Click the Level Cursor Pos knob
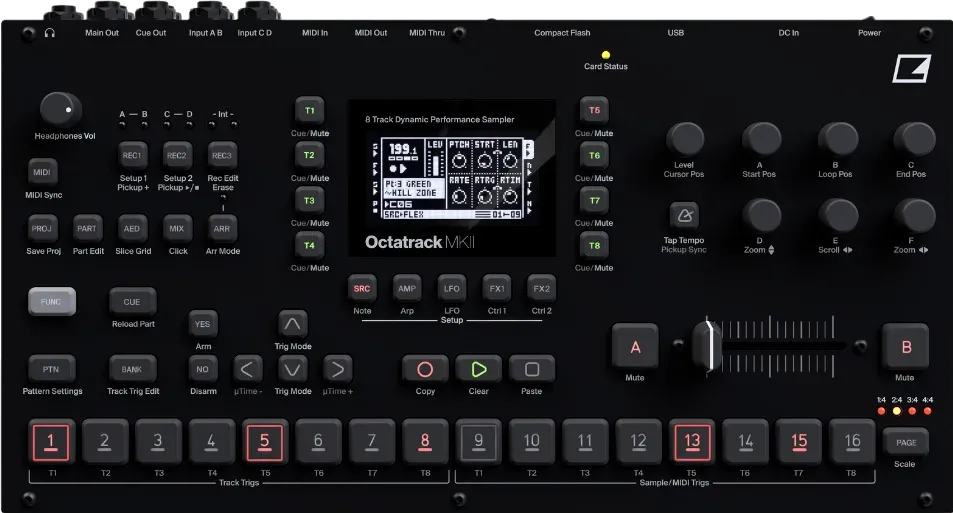Screen dimensions: 953x513 click(685, 139)
